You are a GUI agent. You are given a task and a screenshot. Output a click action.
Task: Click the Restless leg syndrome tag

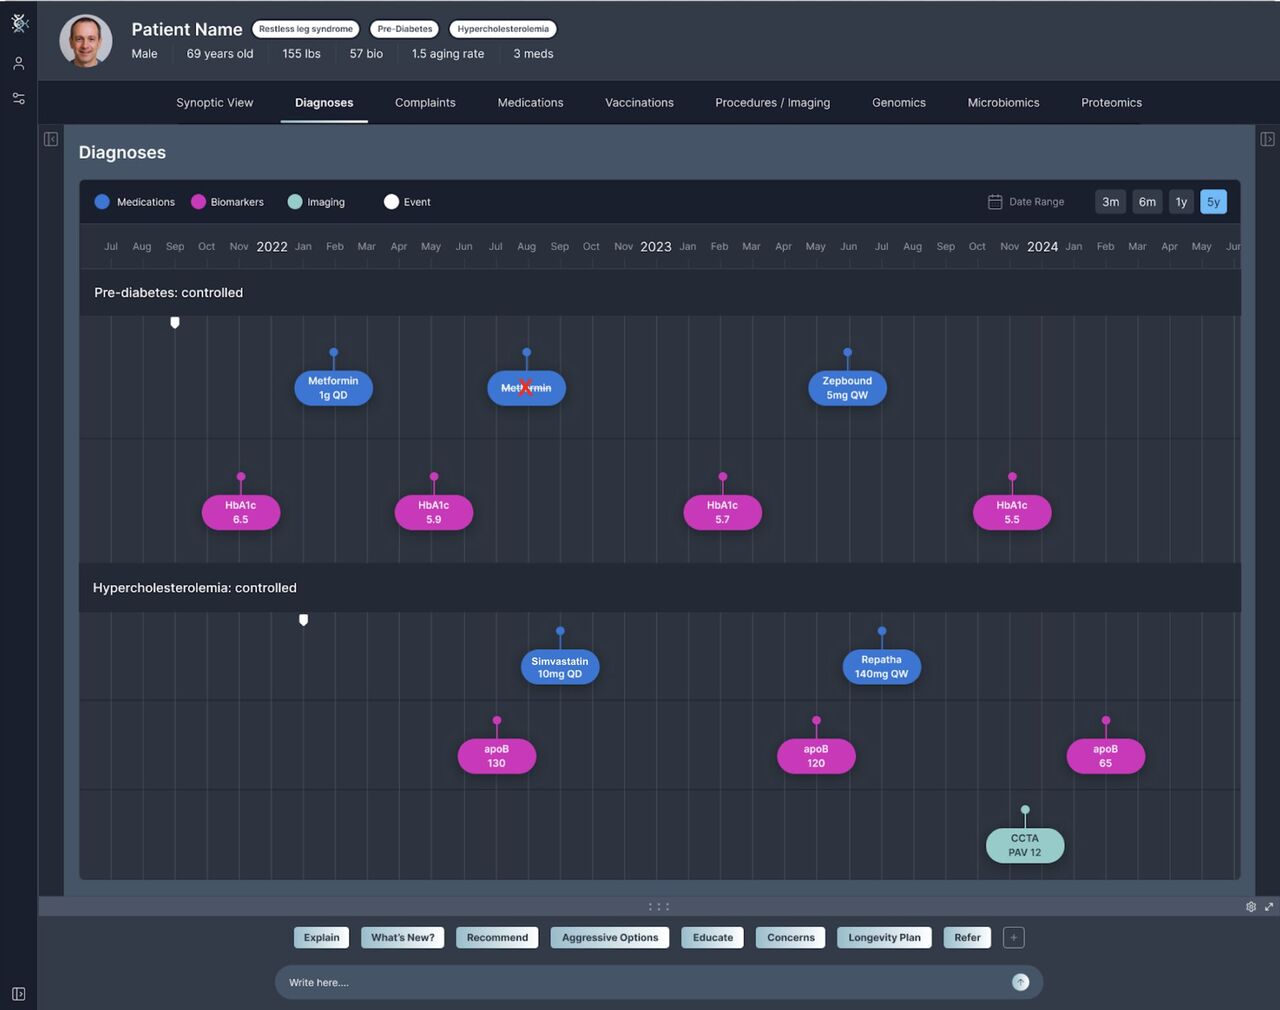(x=306, y=29)
